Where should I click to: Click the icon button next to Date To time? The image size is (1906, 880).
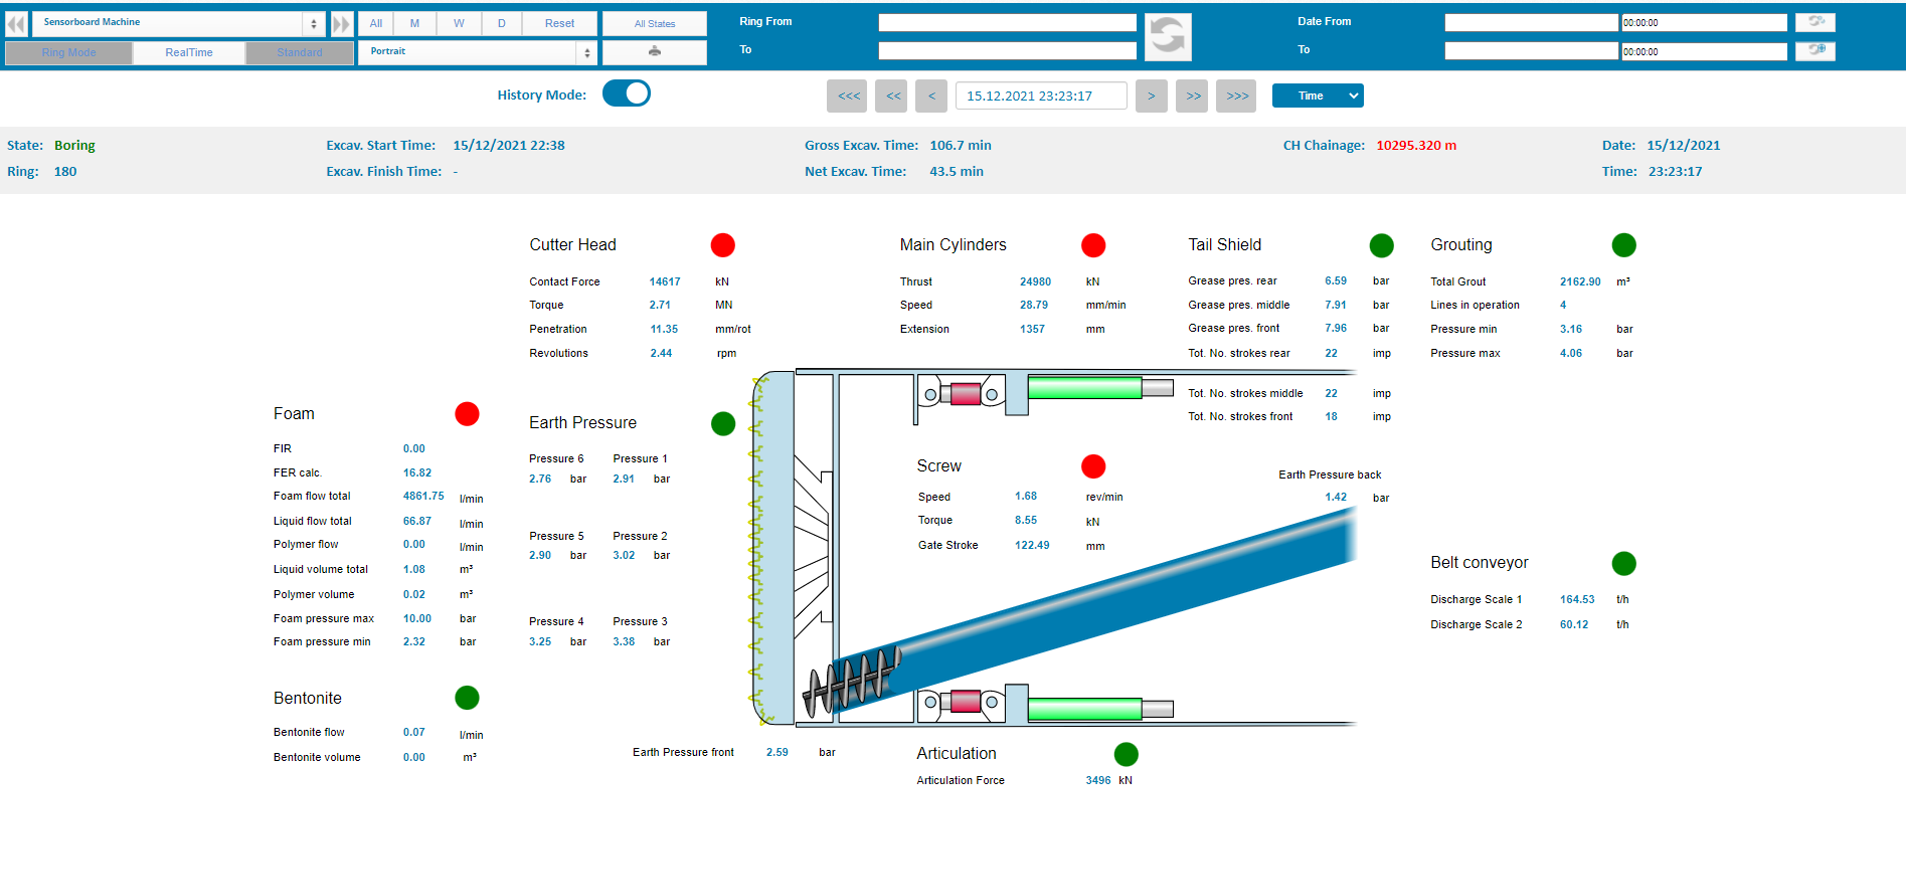[x=1814, y=50]
